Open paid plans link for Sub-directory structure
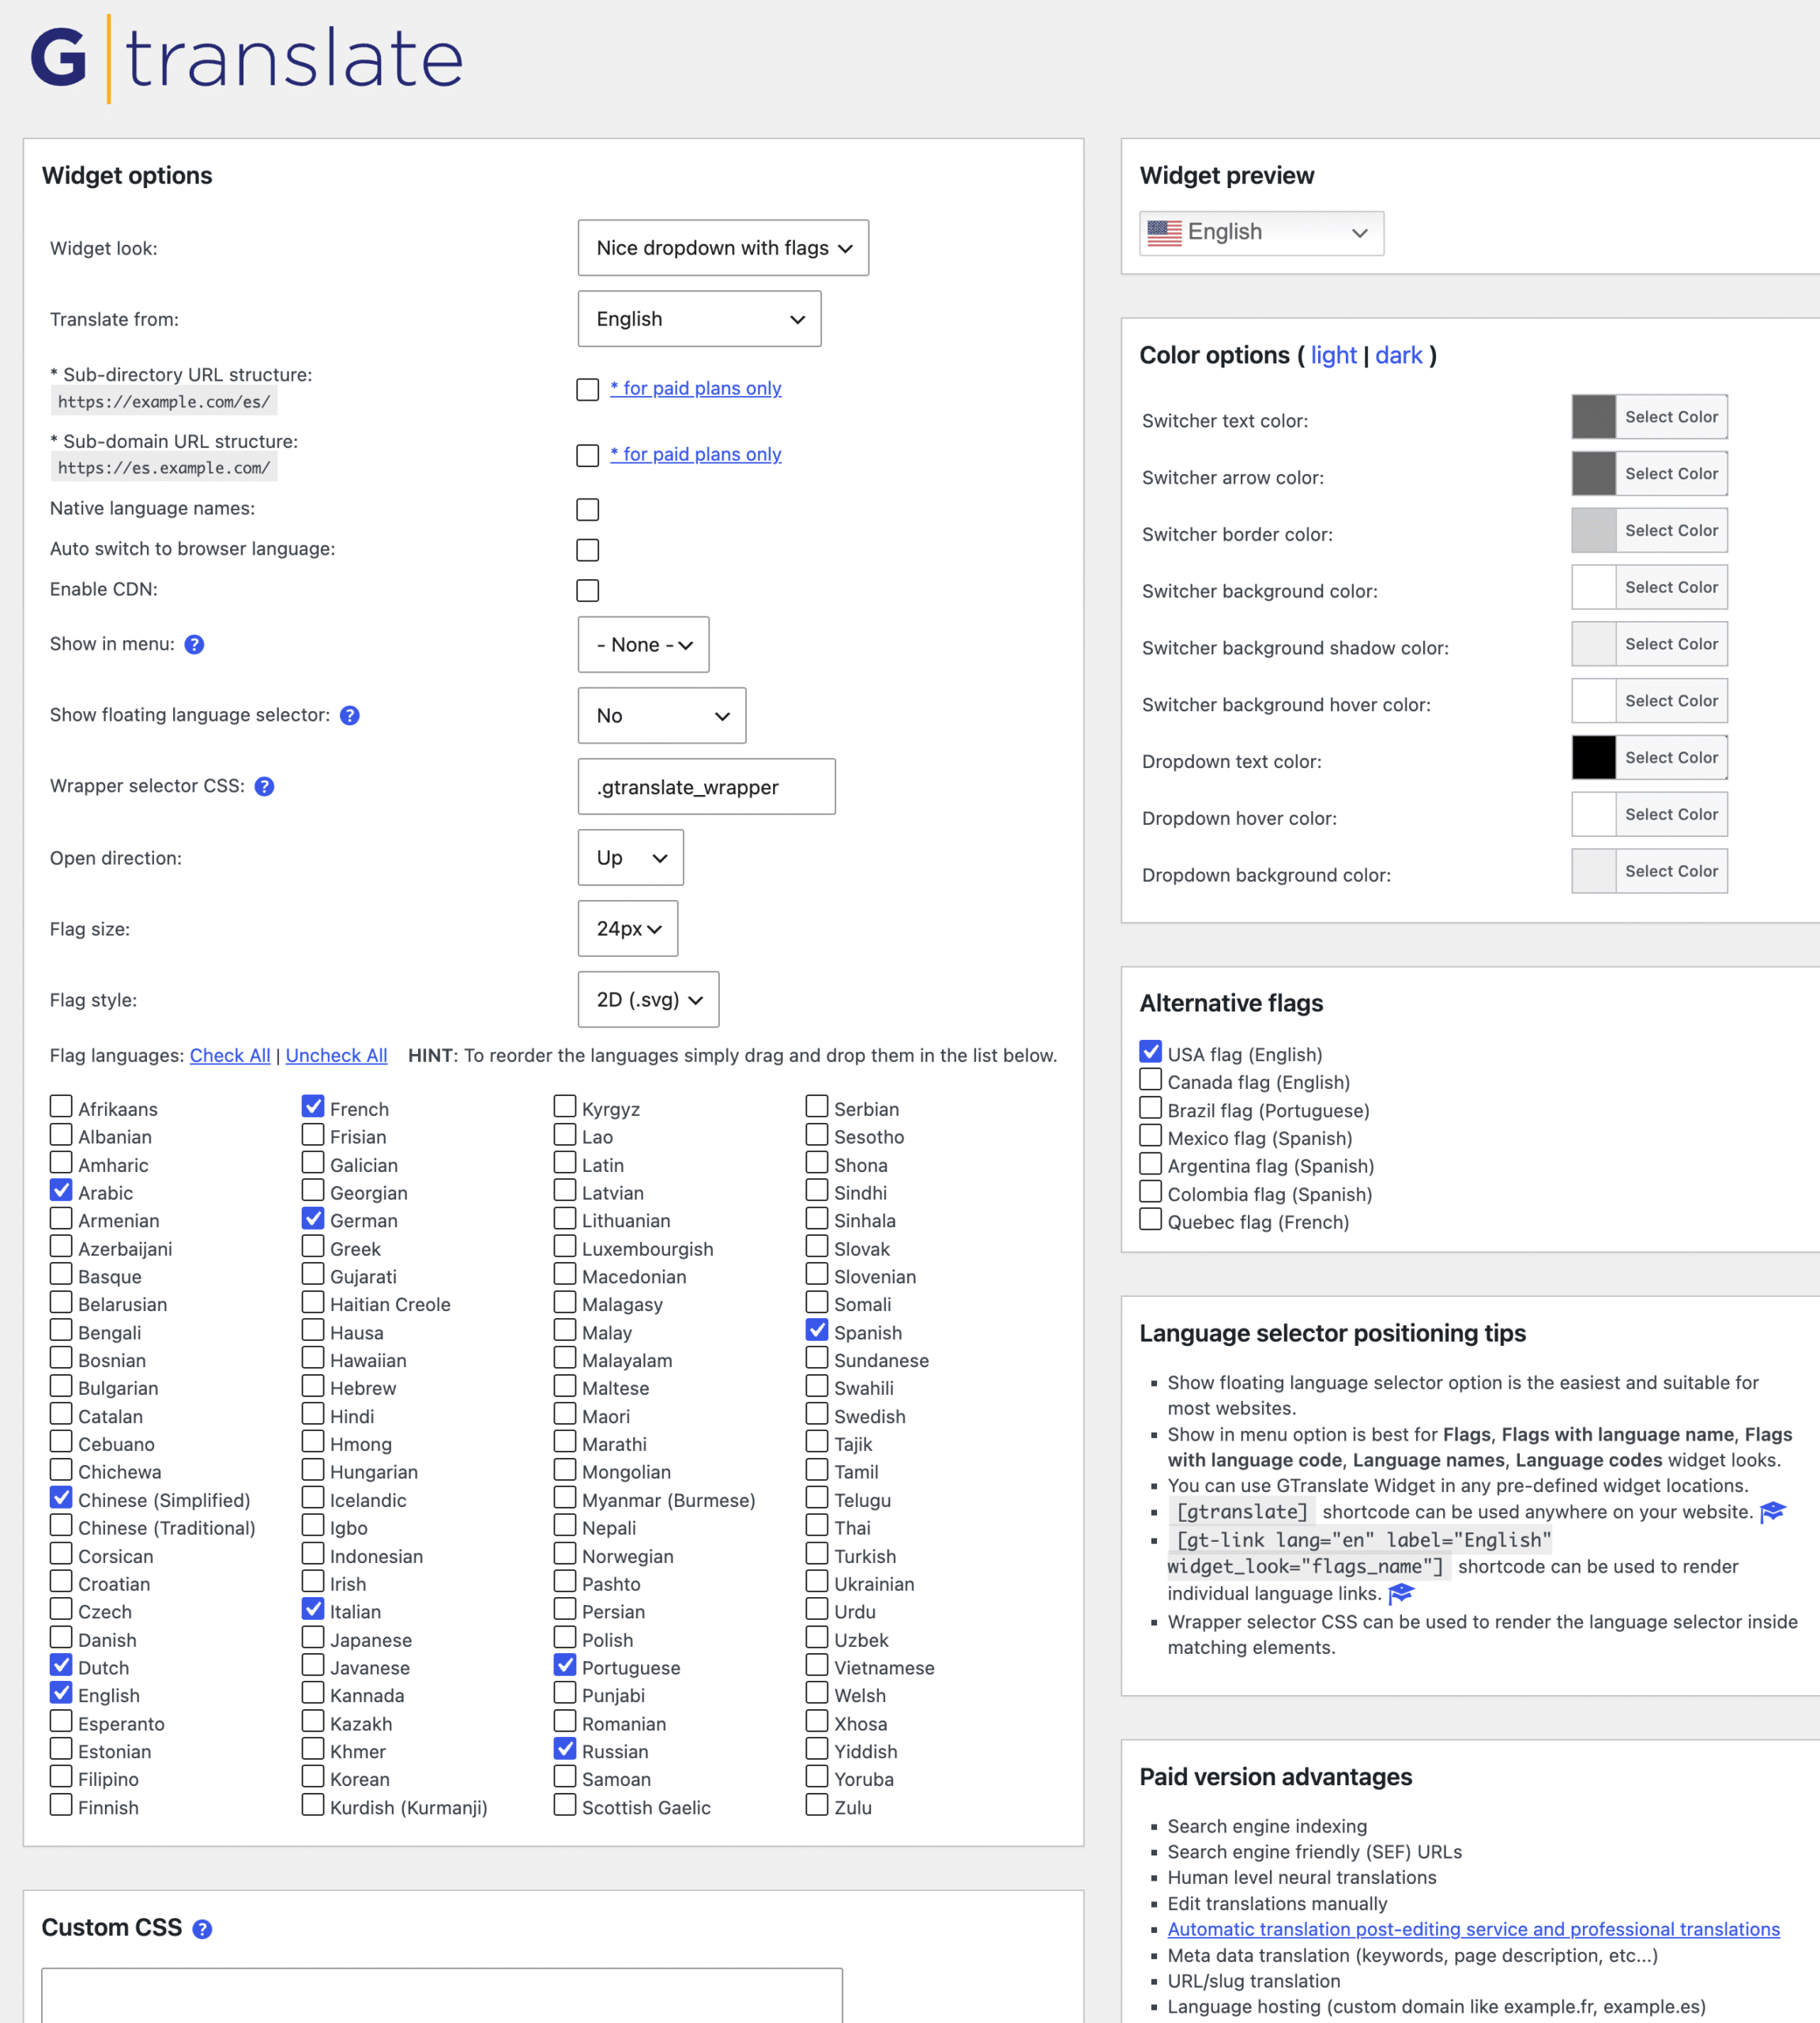Image resolution: width=1820 pixels, height=2023 pixels. [x=696, y=388]
